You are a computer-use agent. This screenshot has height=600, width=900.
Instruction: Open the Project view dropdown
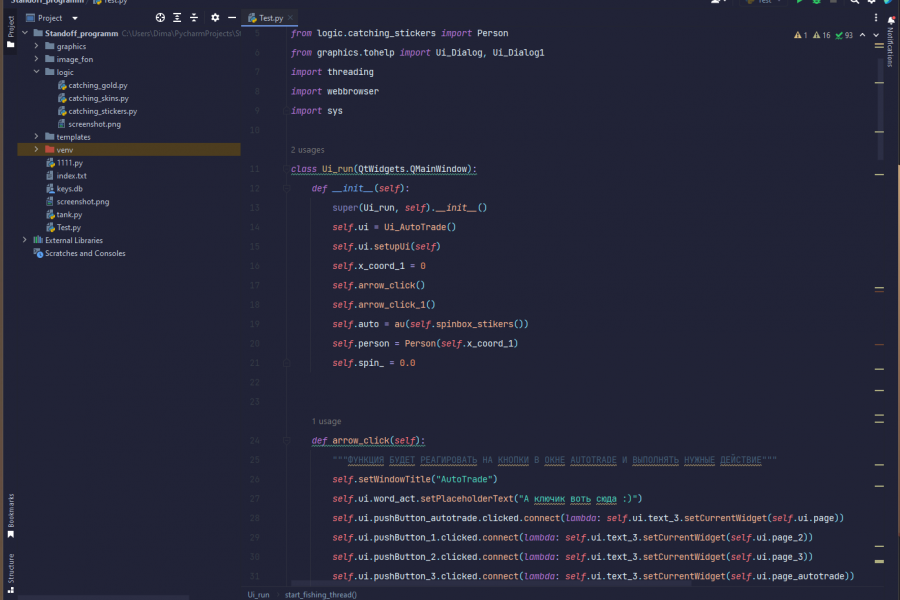pos(75,18)
